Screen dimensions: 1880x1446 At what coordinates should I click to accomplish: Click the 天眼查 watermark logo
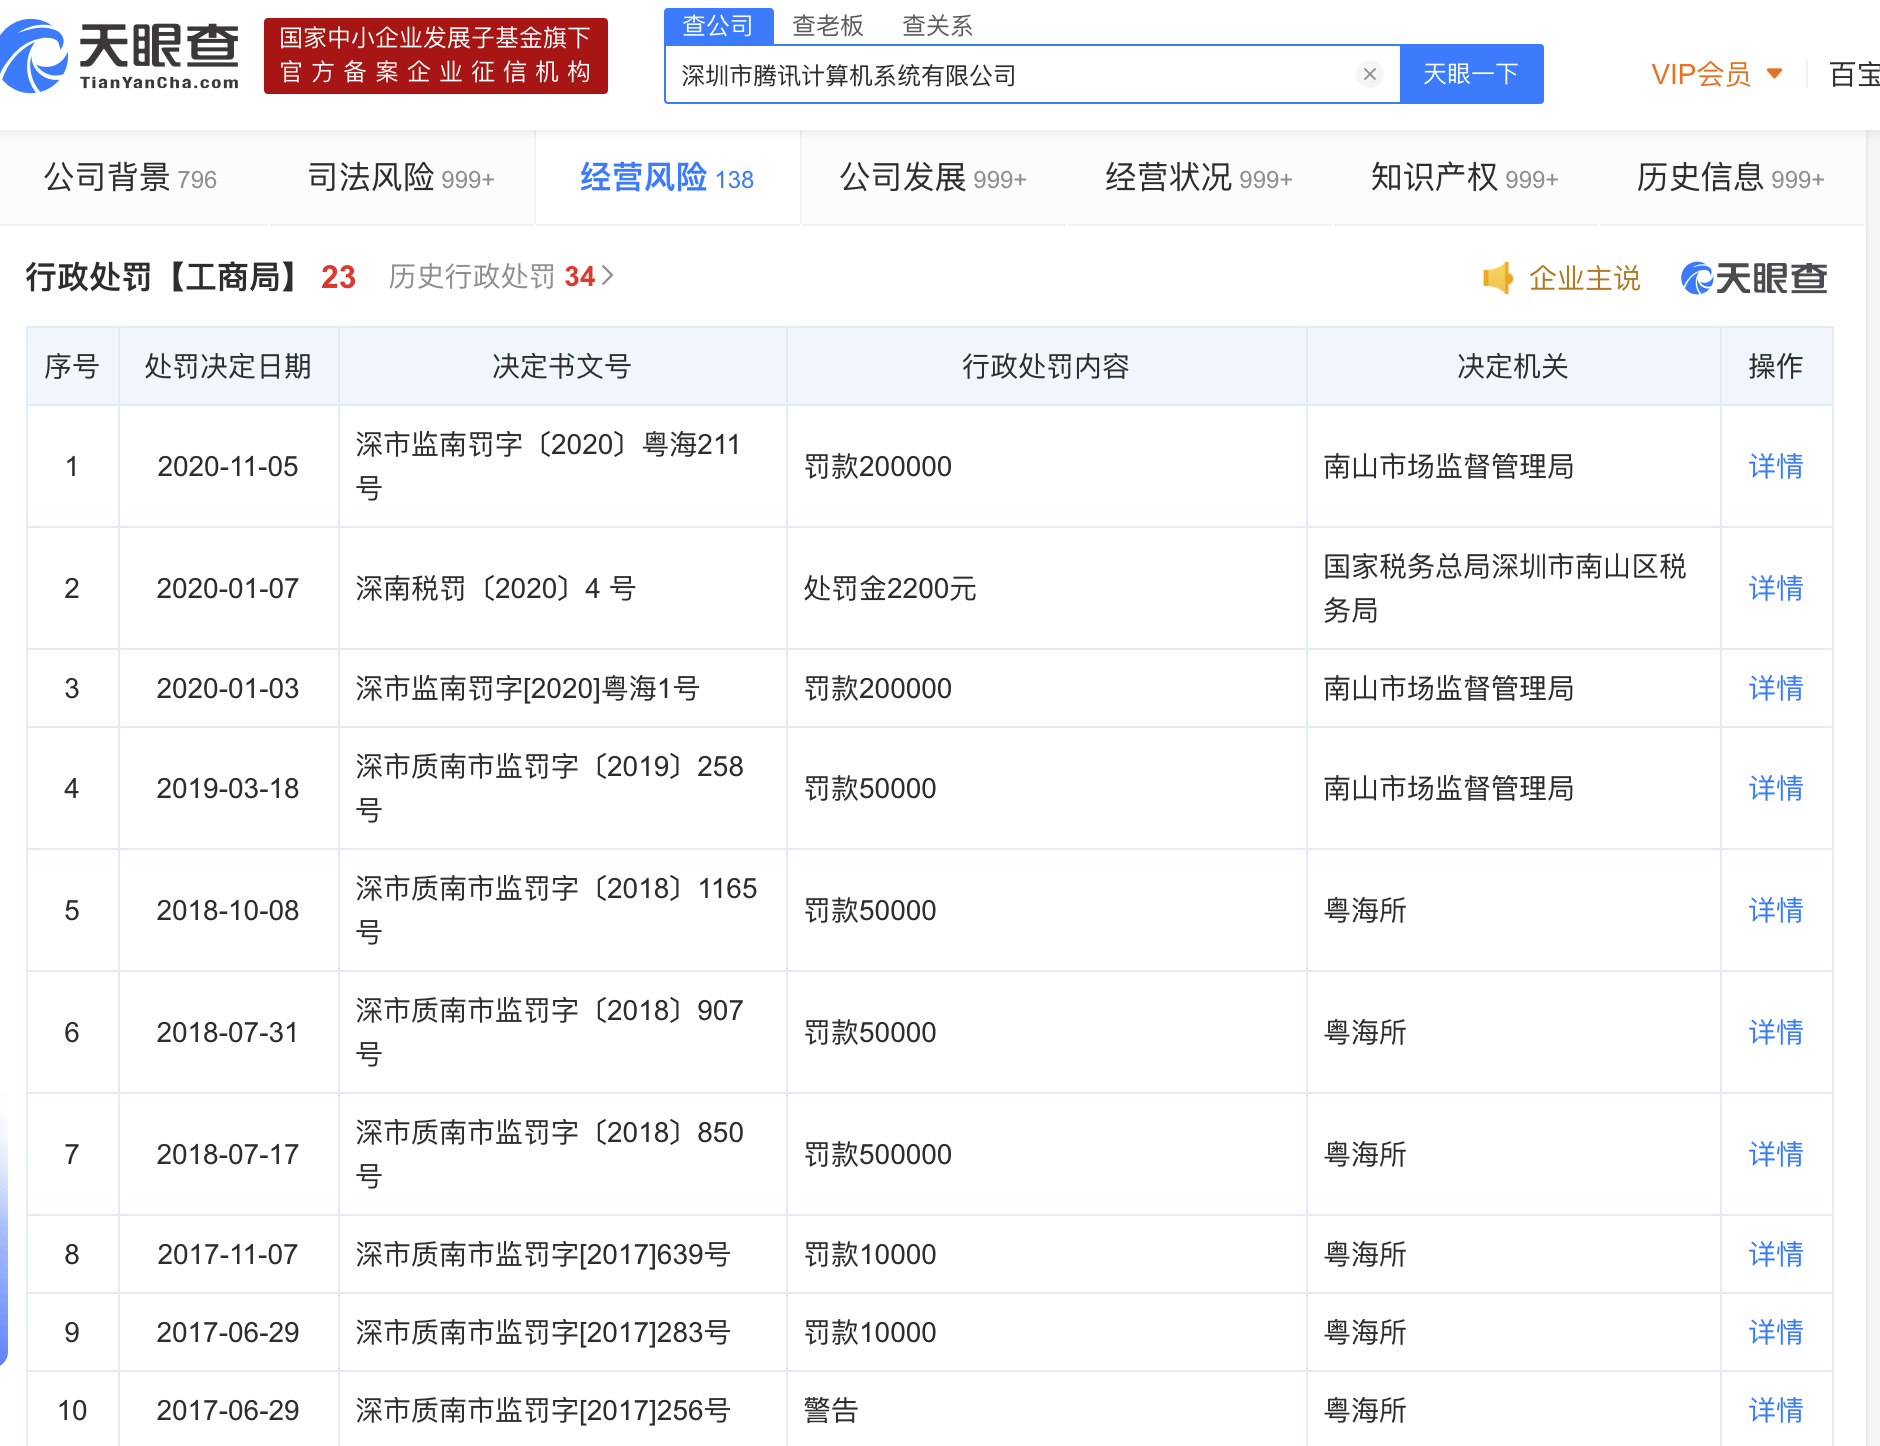pos(1754,278)
